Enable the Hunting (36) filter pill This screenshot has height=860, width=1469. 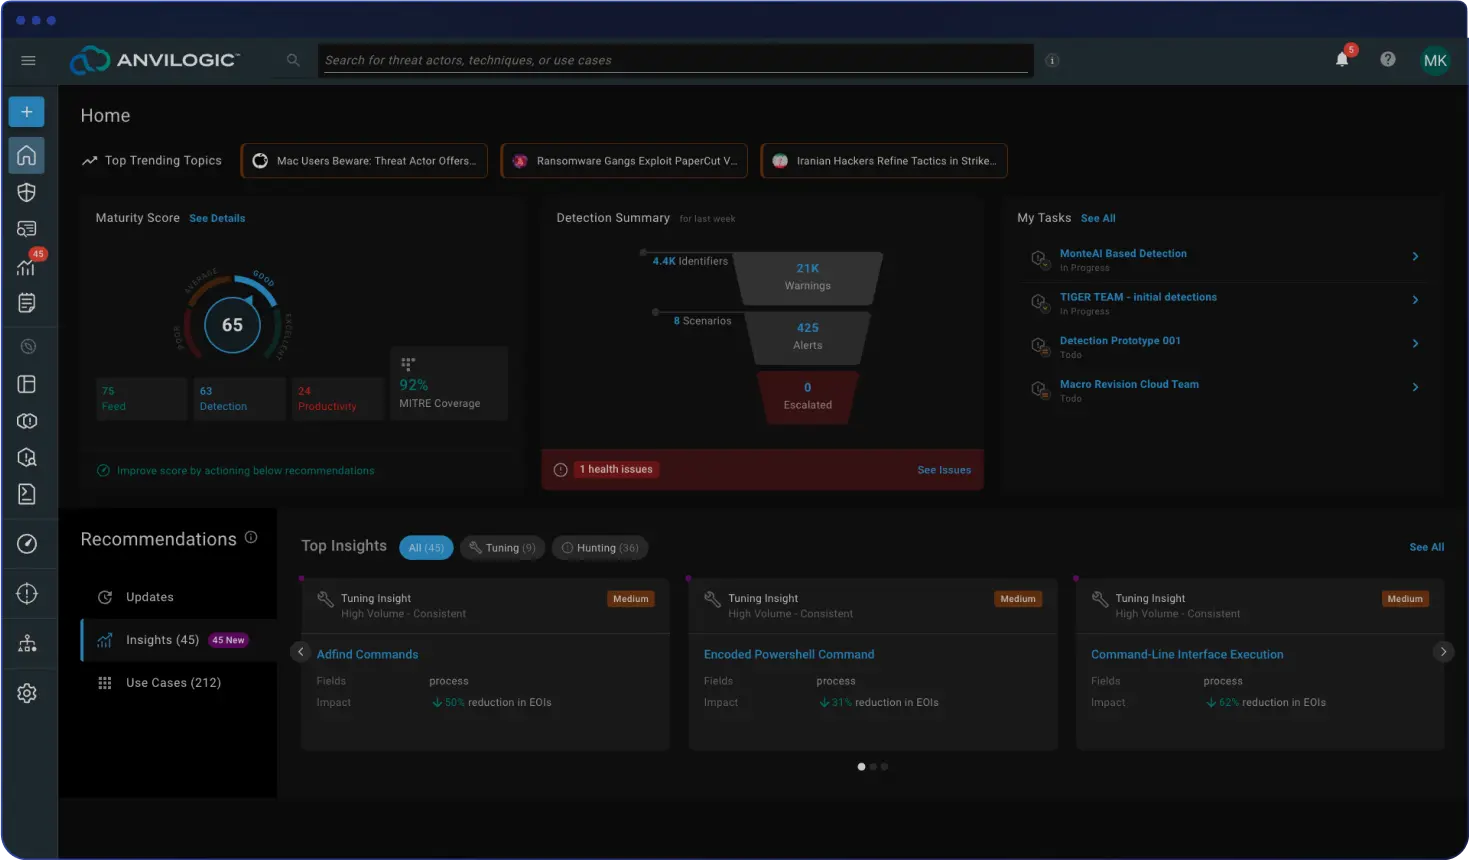tap(600, 547)
